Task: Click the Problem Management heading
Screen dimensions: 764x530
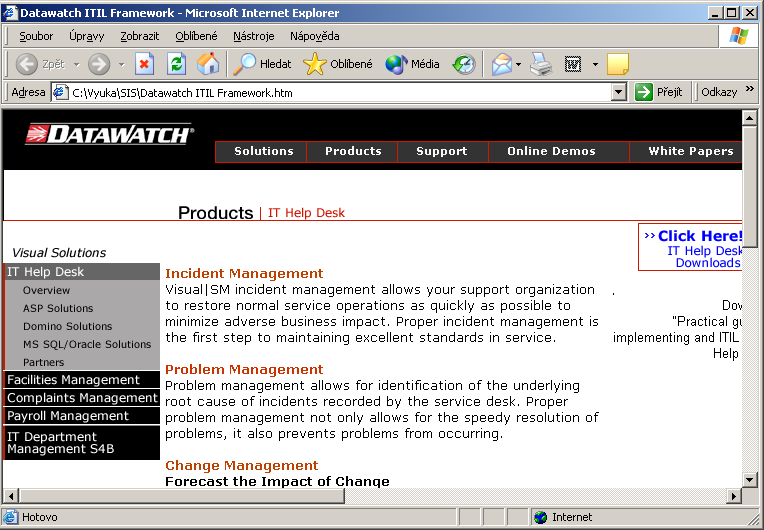Action: [244, 369]
